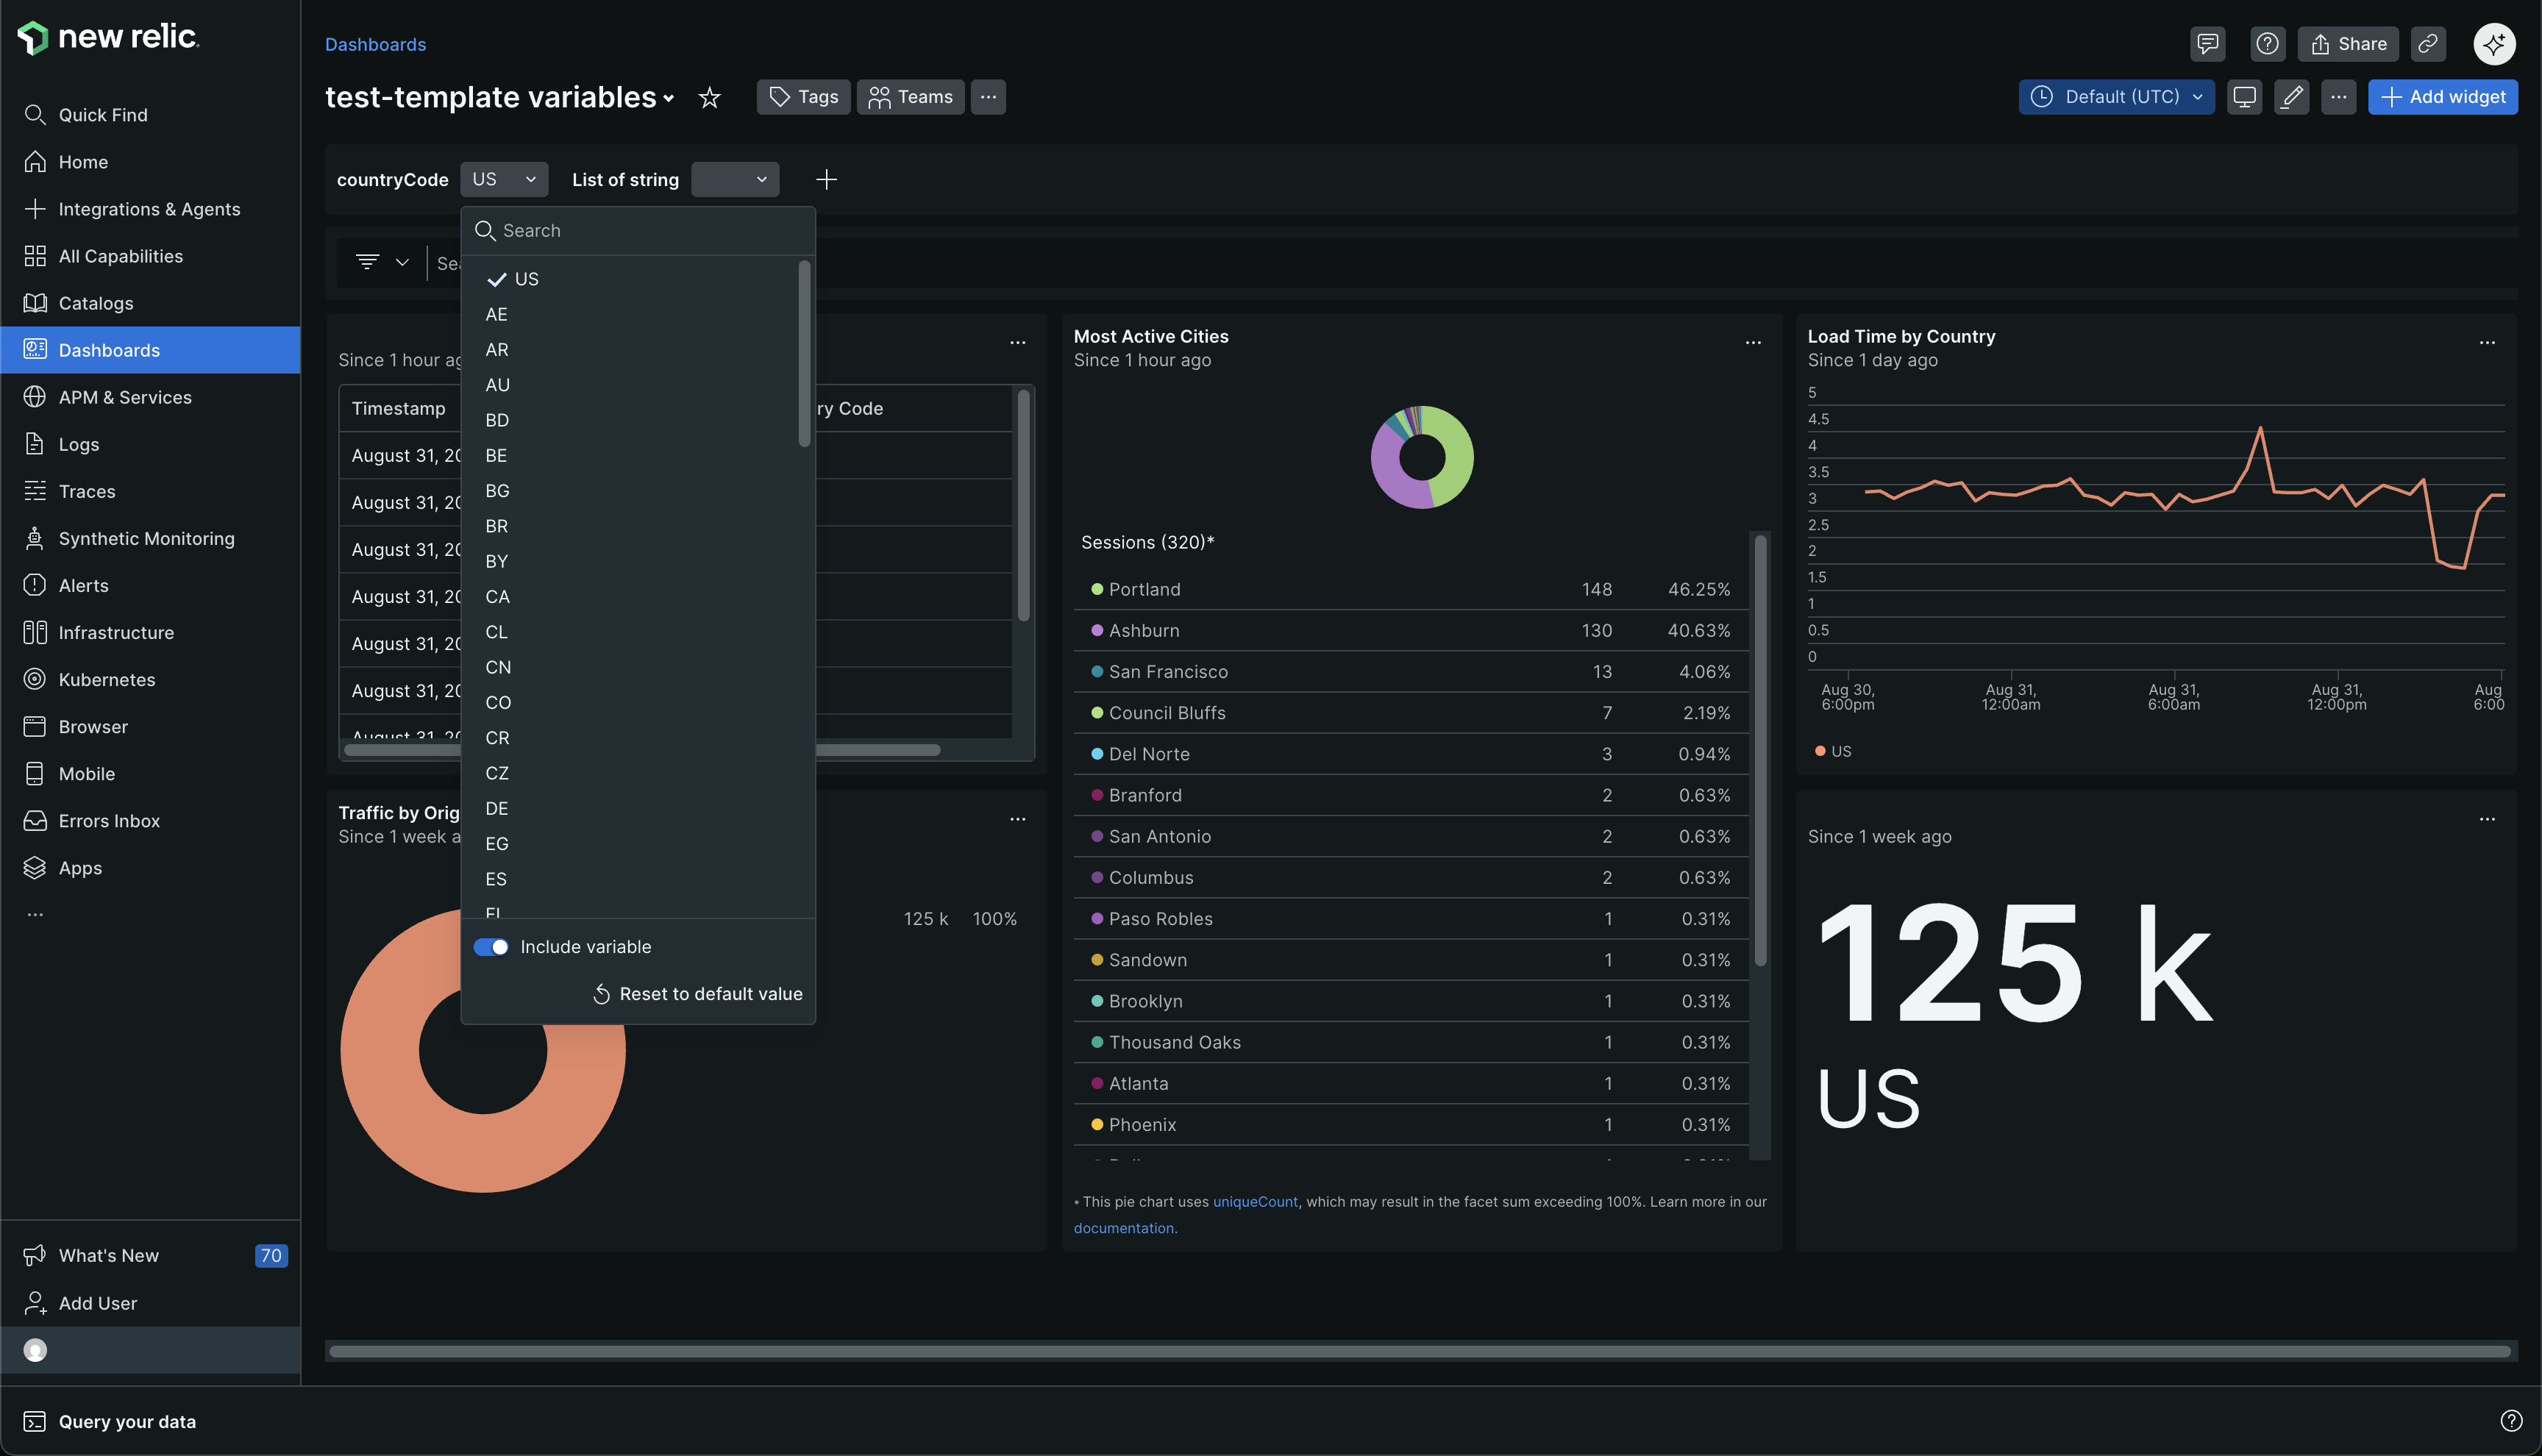The image size is (2542, 1456).
Task: Open the New Relic AI sparkle icon
Action: tap(2494, 44)
